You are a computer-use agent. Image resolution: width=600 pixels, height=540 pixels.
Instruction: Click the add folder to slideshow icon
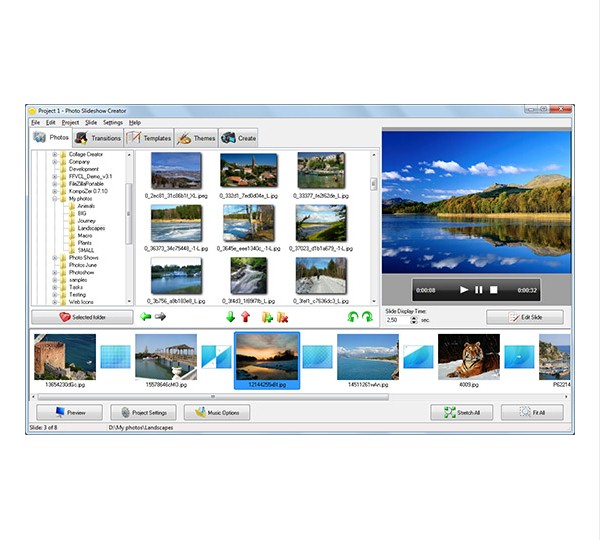[266, 317]
